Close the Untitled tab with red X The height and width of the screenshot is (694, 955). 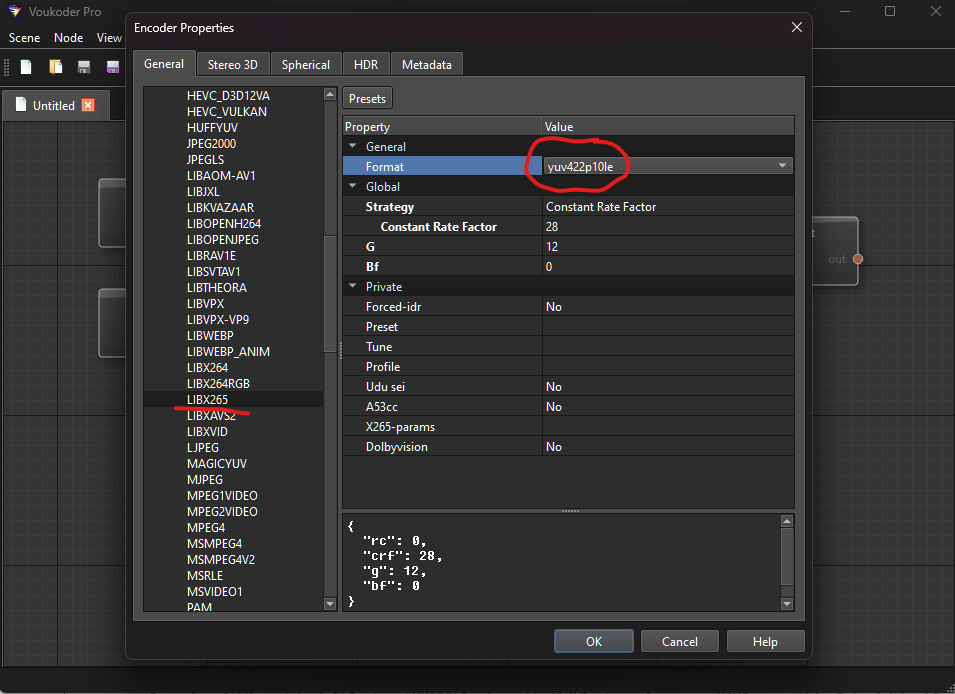[88, 105]
